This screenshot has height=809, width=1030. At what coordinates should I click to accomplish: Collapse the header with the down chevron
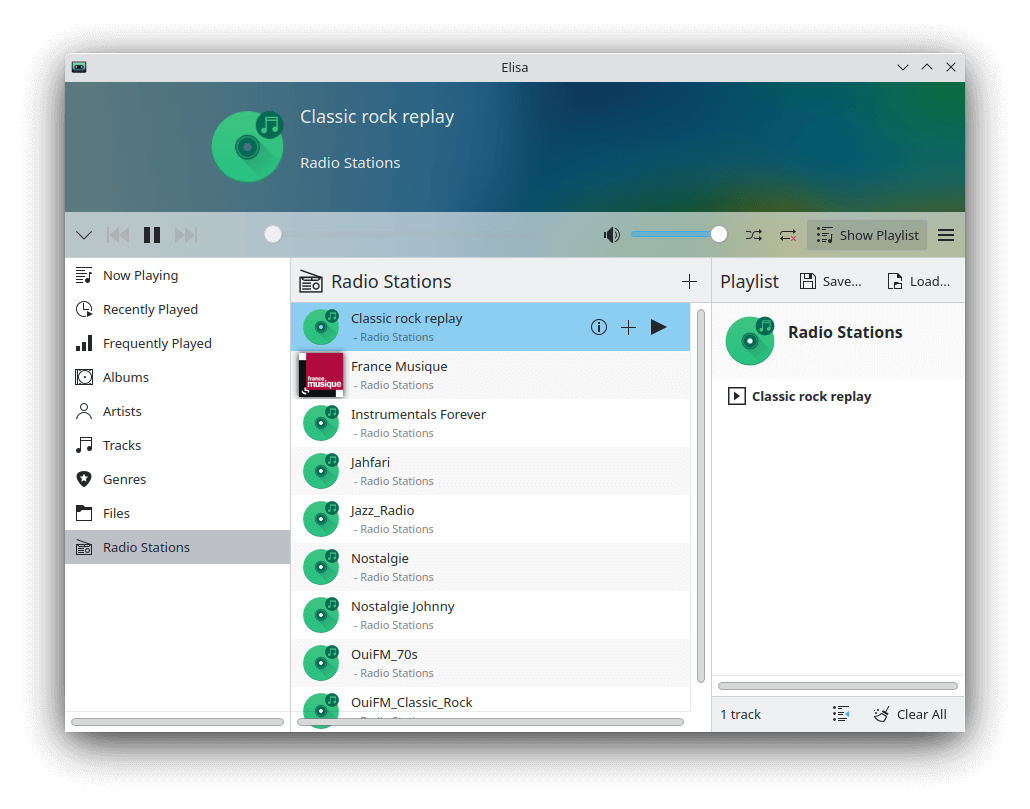tap(84, 235)
